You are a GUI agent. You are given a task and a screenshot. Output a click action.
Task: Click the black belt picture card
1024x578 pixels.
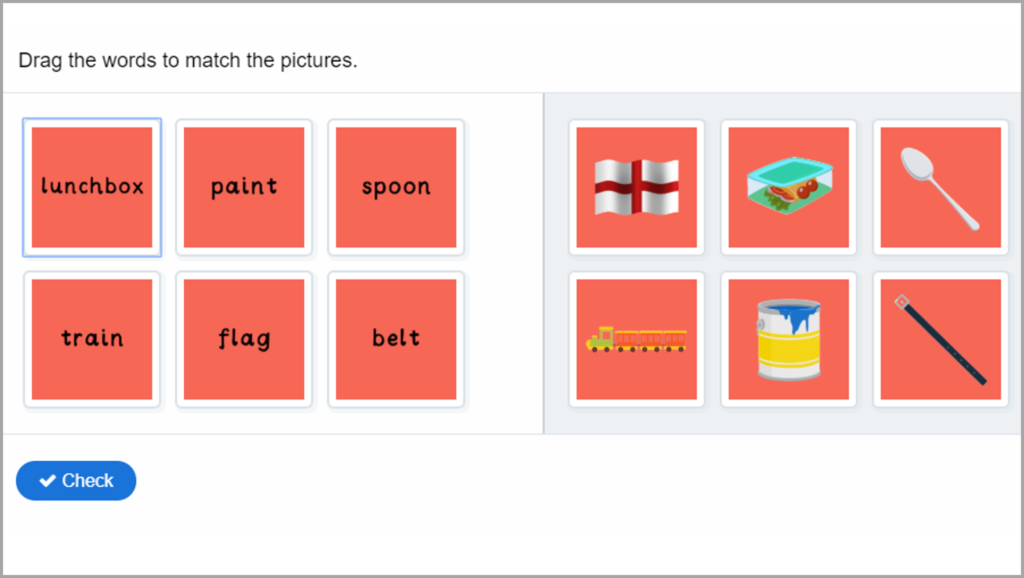point(941,339)
